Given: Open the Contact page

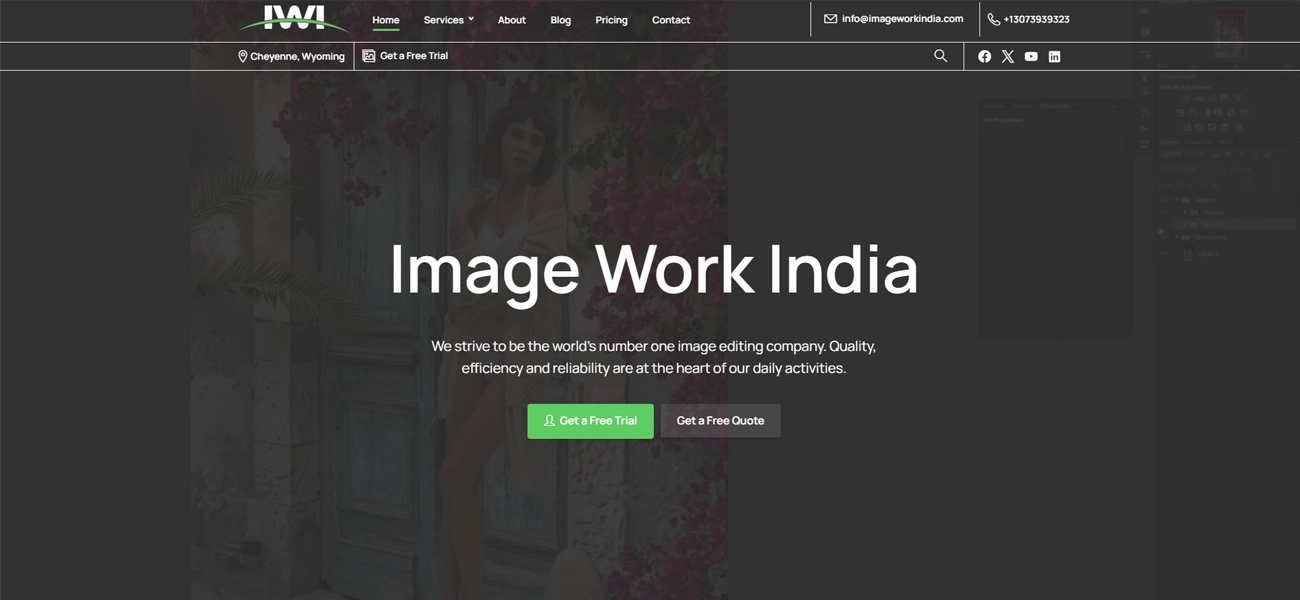Looking at the screenshot, I should pyautogui.click(x=671, y=19).
